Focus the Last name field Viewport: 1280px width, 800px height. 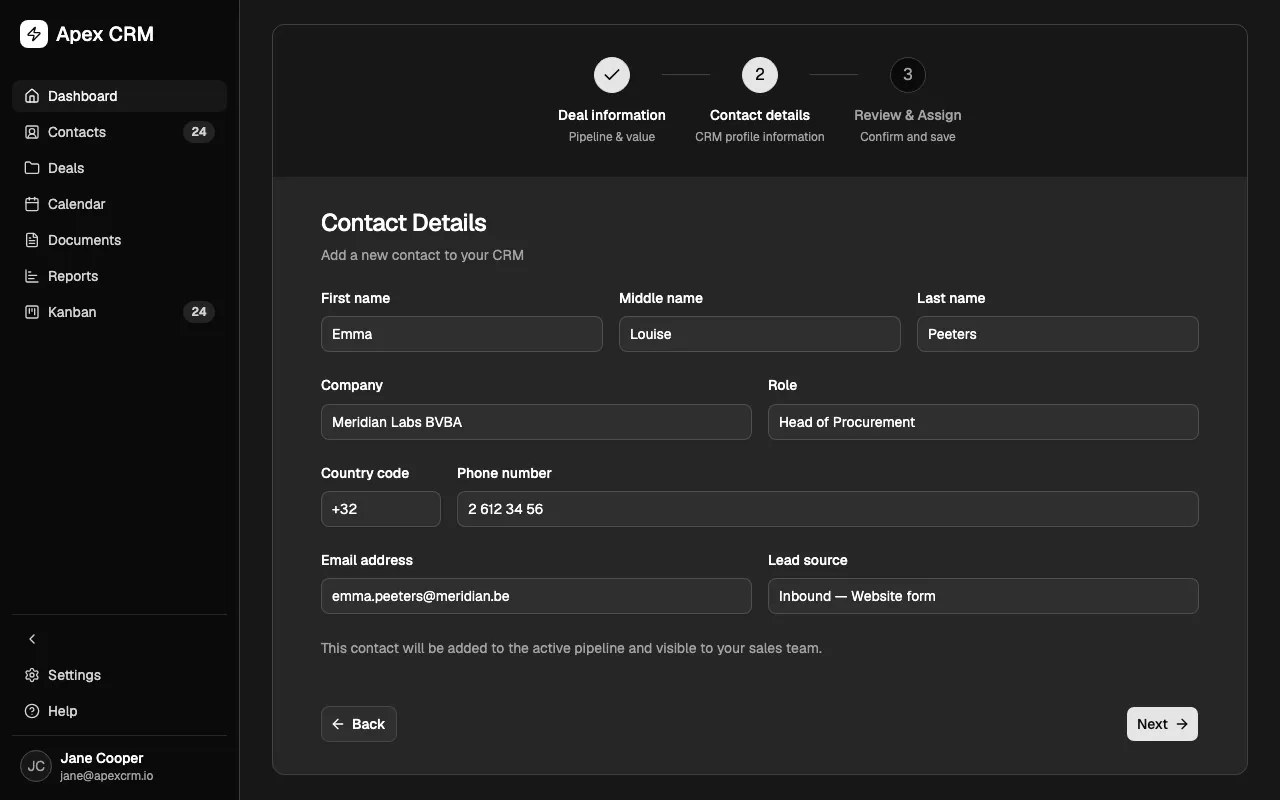[x=1058, y=334]
